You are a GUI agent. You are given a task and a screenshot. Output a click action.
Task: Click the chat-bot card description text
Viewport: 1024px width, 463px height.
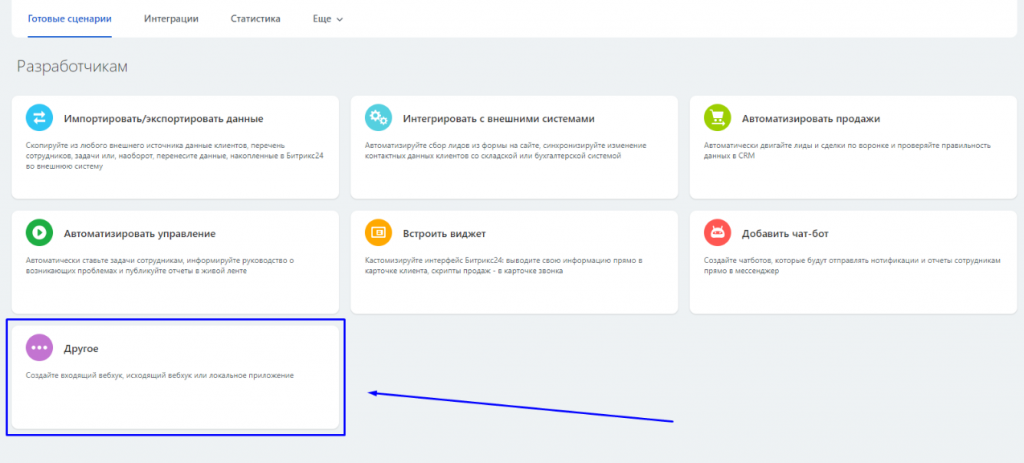pyautogui.click(x=852, y=265)
